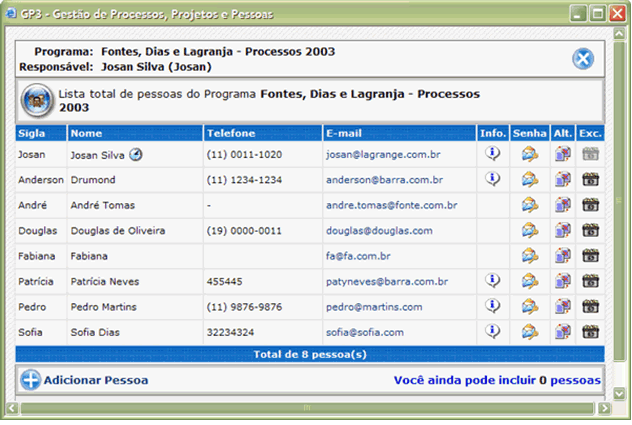Click the info icon for Patrícia Neves
This screenshot has height=425, width=632.
click(x=492, y=281)
